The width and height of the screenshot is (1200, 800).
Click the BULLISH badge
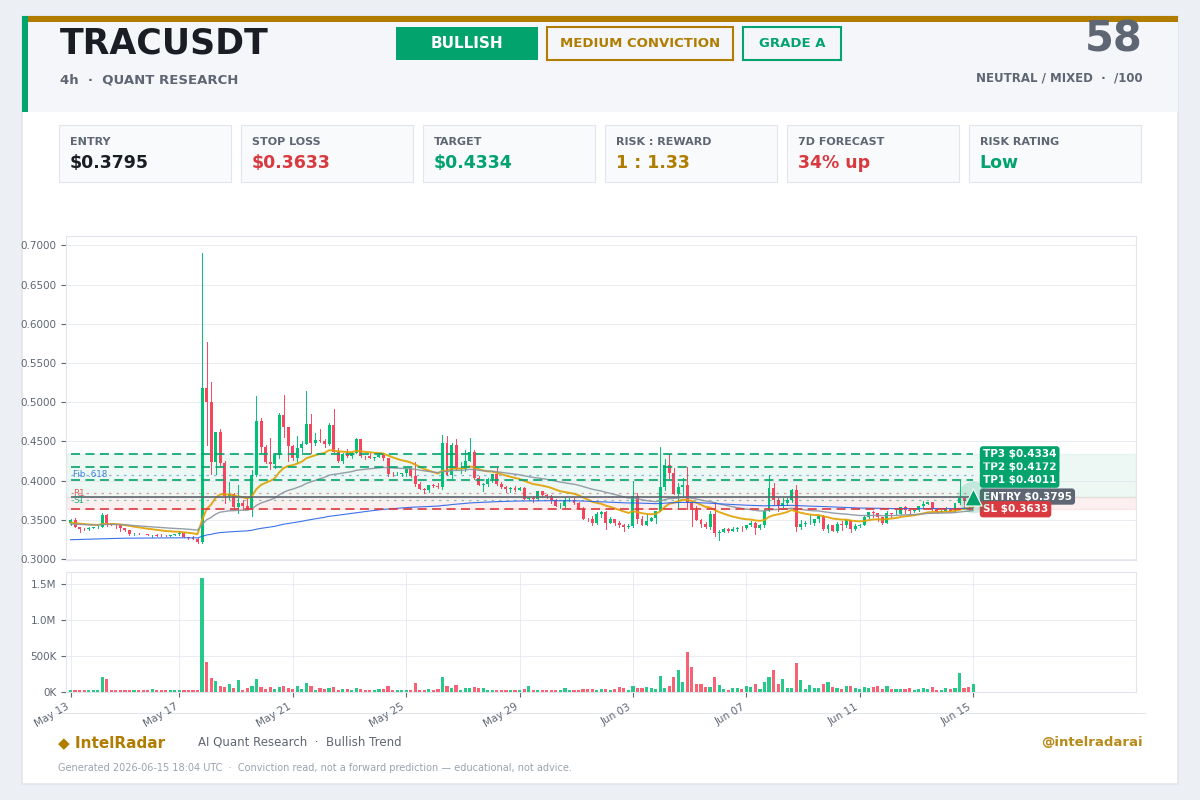(x=467, y=43)
